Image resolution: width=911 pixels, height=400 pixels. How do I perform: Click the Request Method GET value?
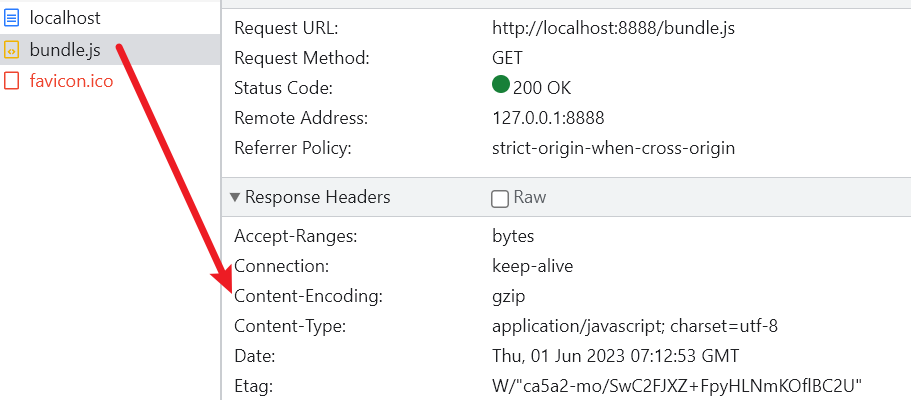(x=507, y=58)
